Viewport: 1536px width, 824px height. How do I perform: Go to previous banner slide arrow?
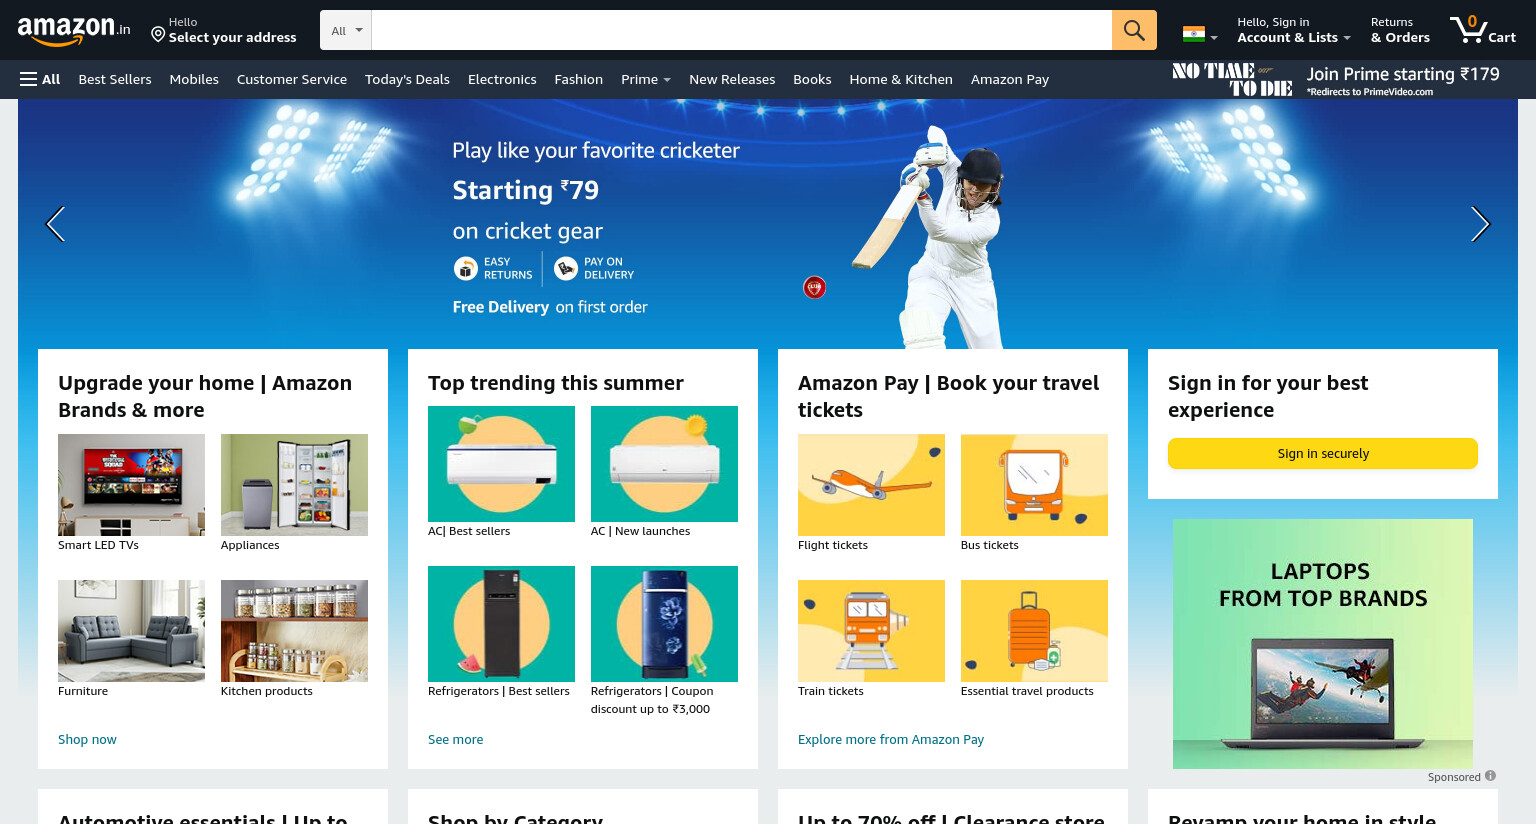point(56,224)
